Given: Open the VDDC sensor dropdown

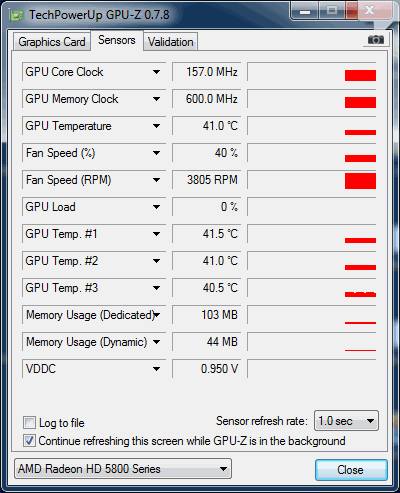Looking at the screenshot, I should [x=156, y=369].
